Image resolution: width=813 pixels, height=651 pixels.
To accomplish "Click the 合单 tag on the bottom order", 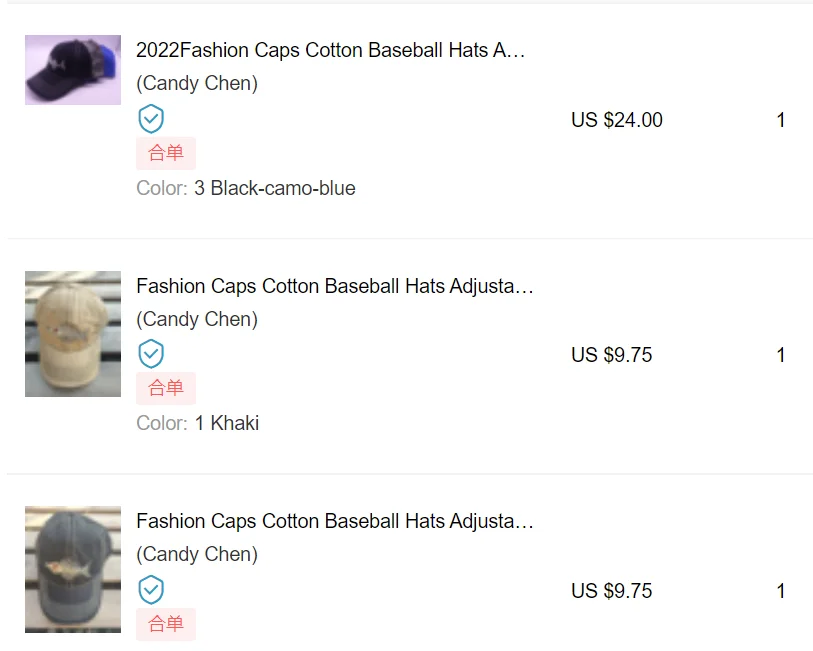I will pos(165,624).
